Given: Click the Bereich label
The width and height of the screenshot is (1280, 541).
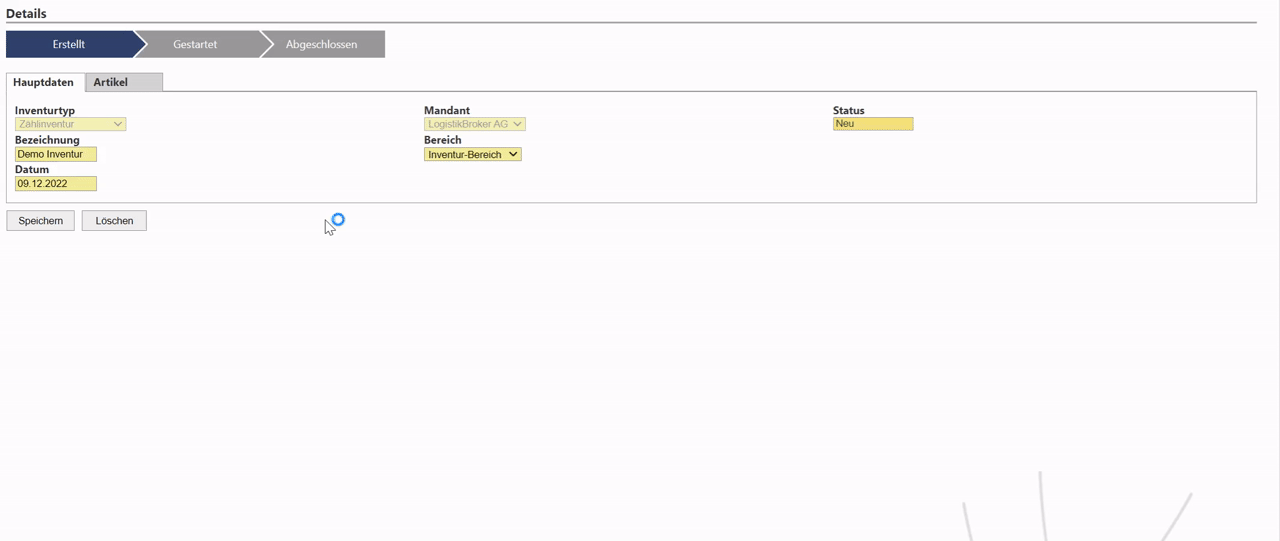Looking at the screenshot, I should point(443,140).
